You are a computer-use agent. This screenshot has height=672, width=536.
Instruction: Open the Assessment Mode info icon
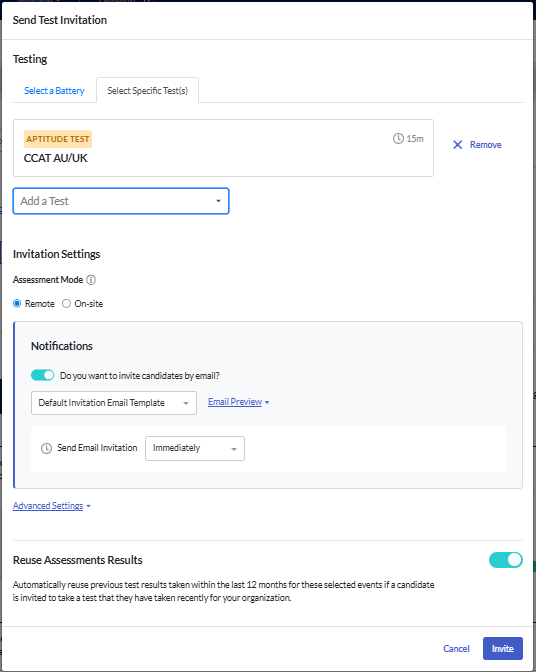click(91, 280)
